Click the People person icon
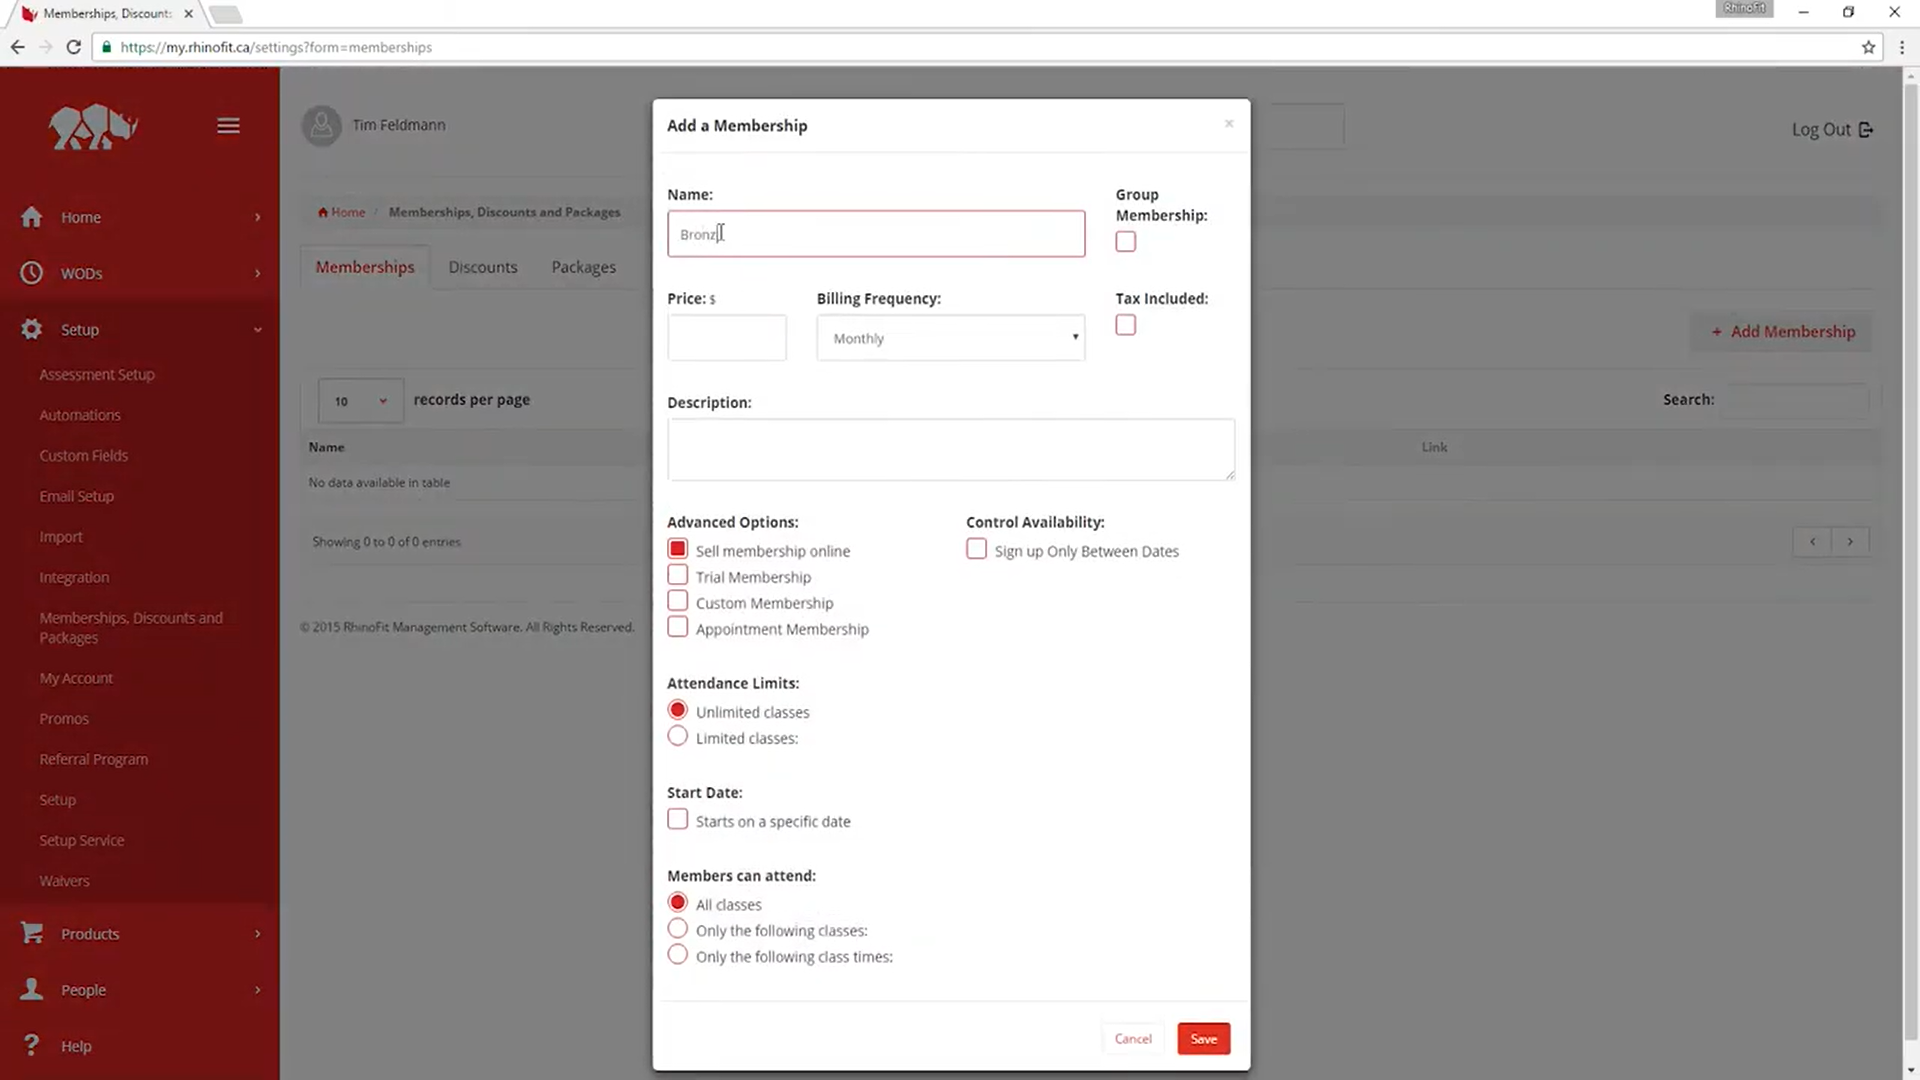 tap(32, 989)
